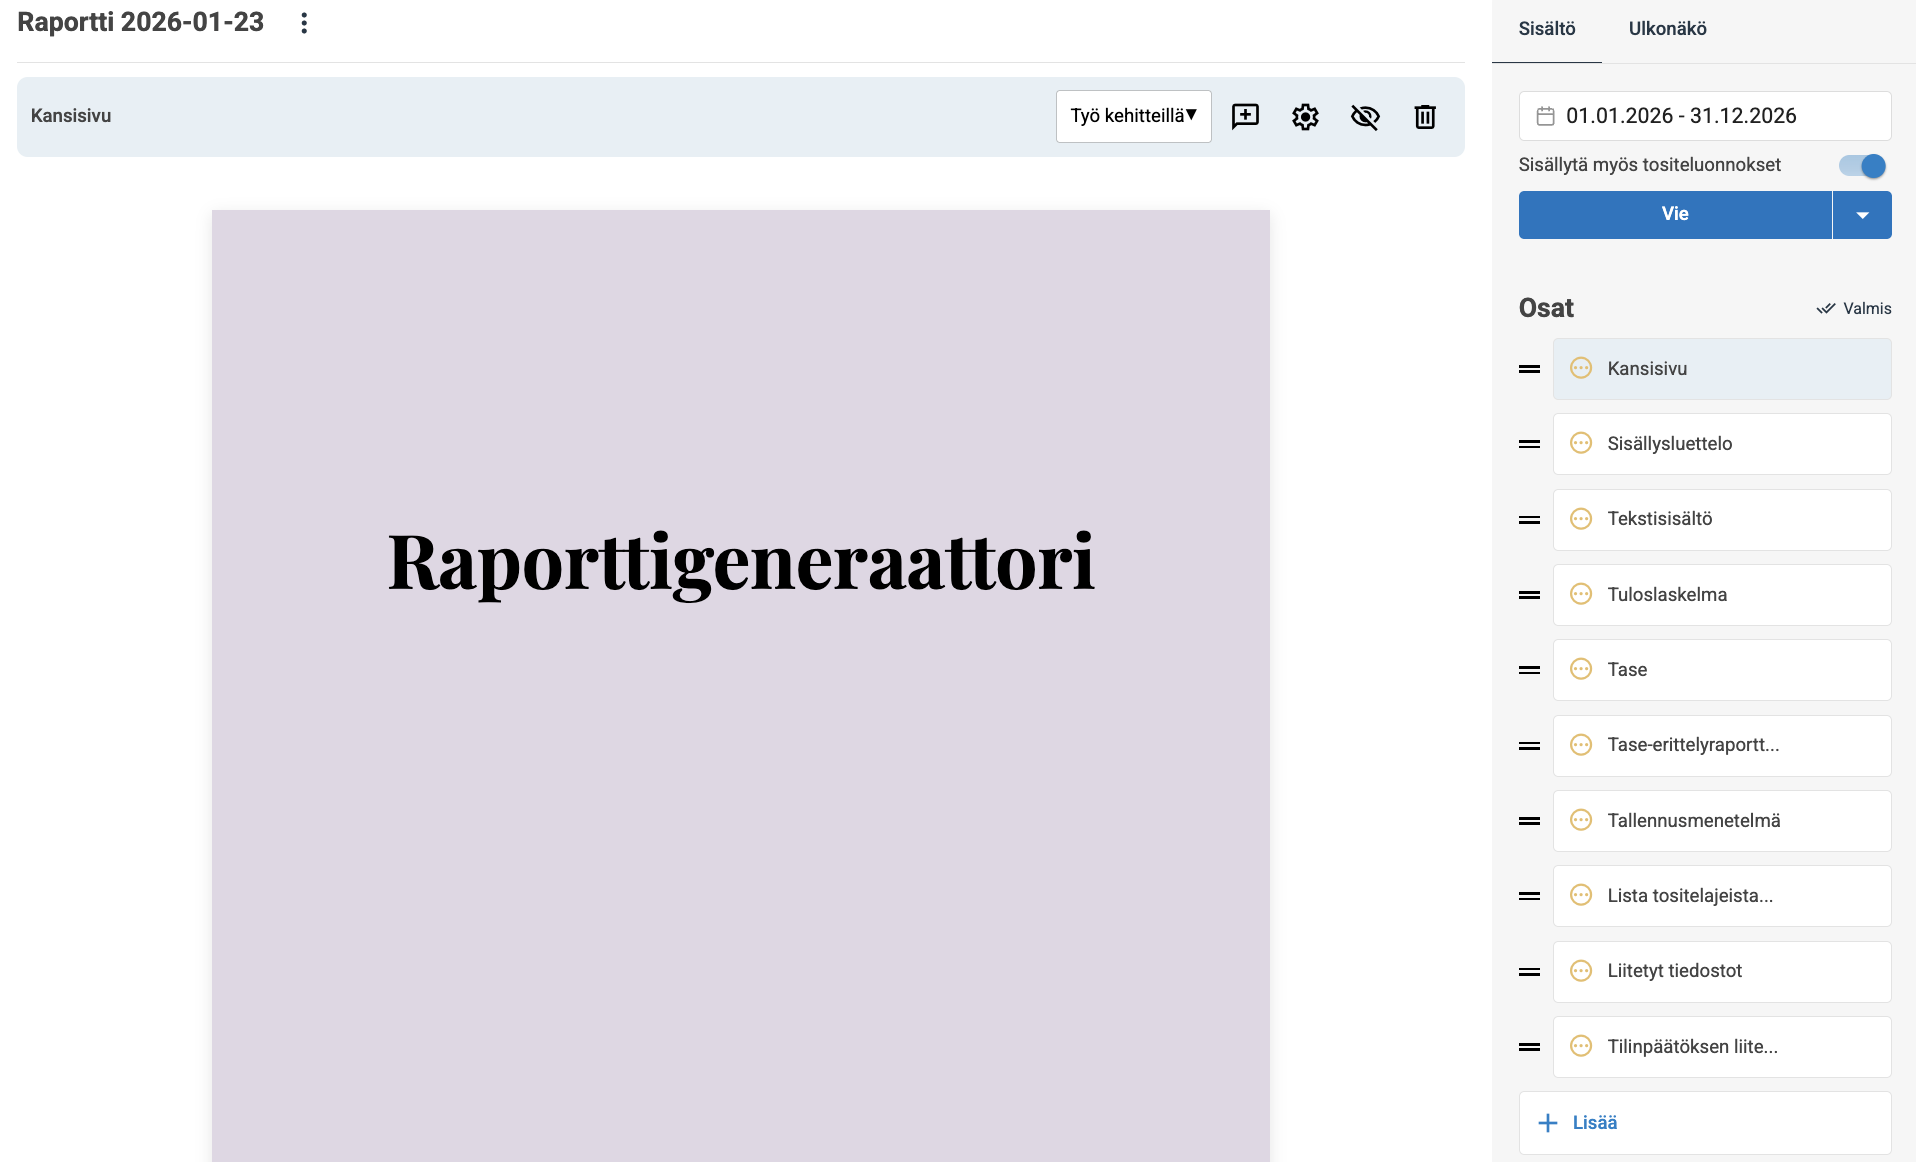Click the drag handle next to Tuloslaskelma
1916x1162 pixels.
click(x=1529, y=595)
